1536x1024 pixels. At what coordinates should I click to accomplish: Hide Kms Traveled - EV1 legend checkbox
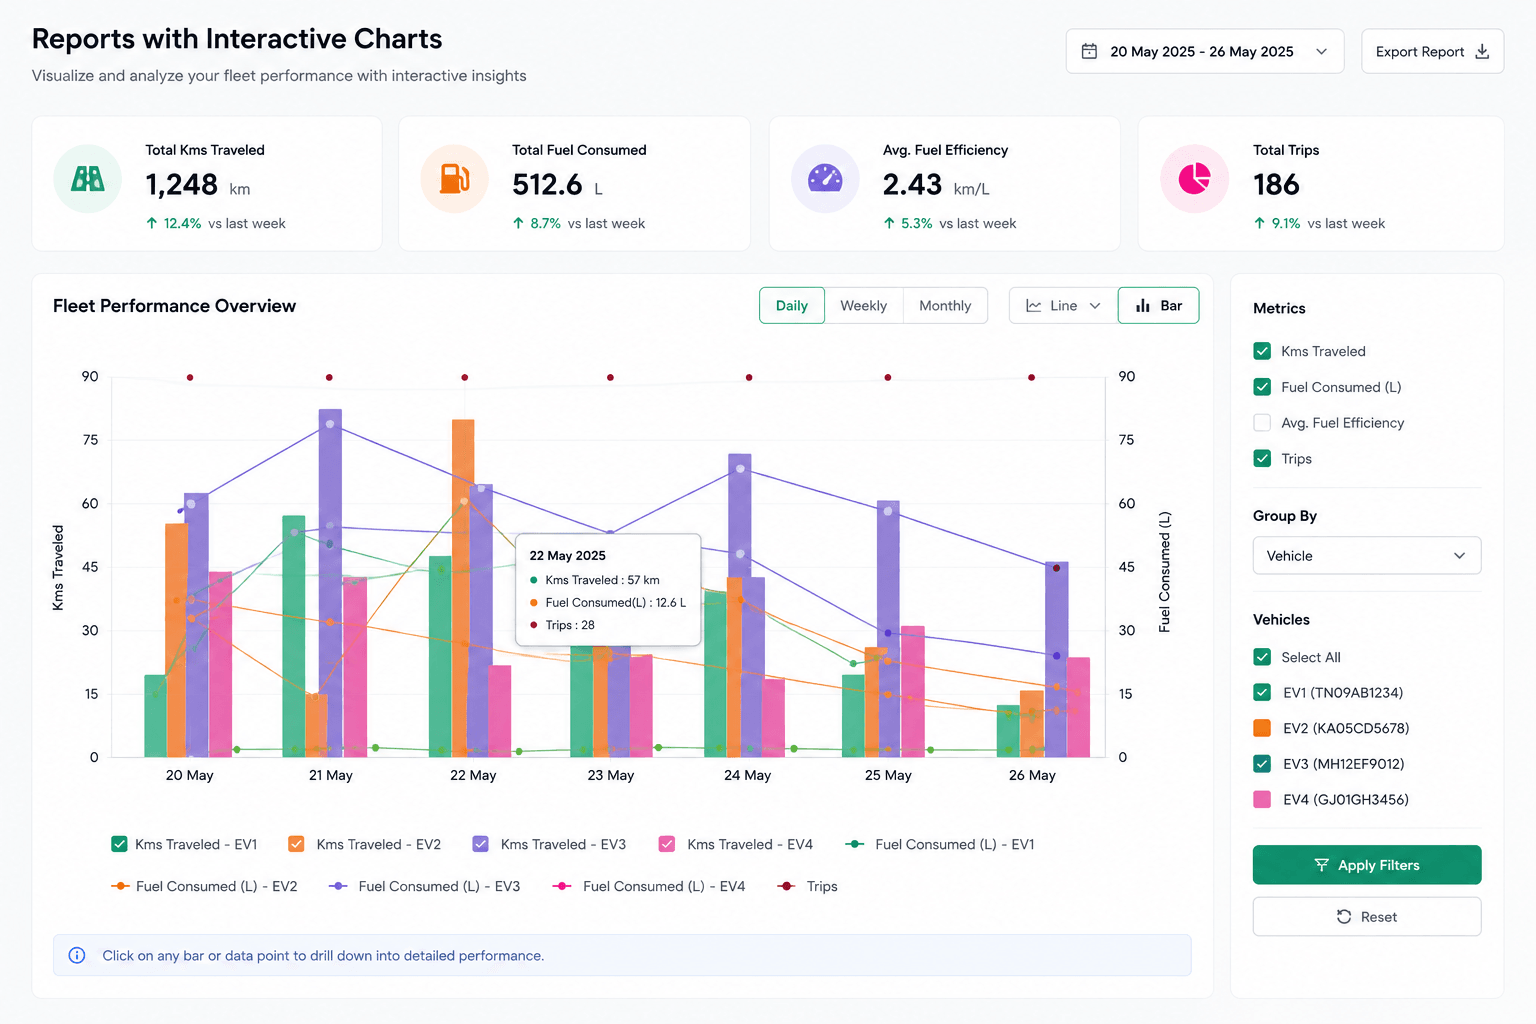[x=119, y=844]
